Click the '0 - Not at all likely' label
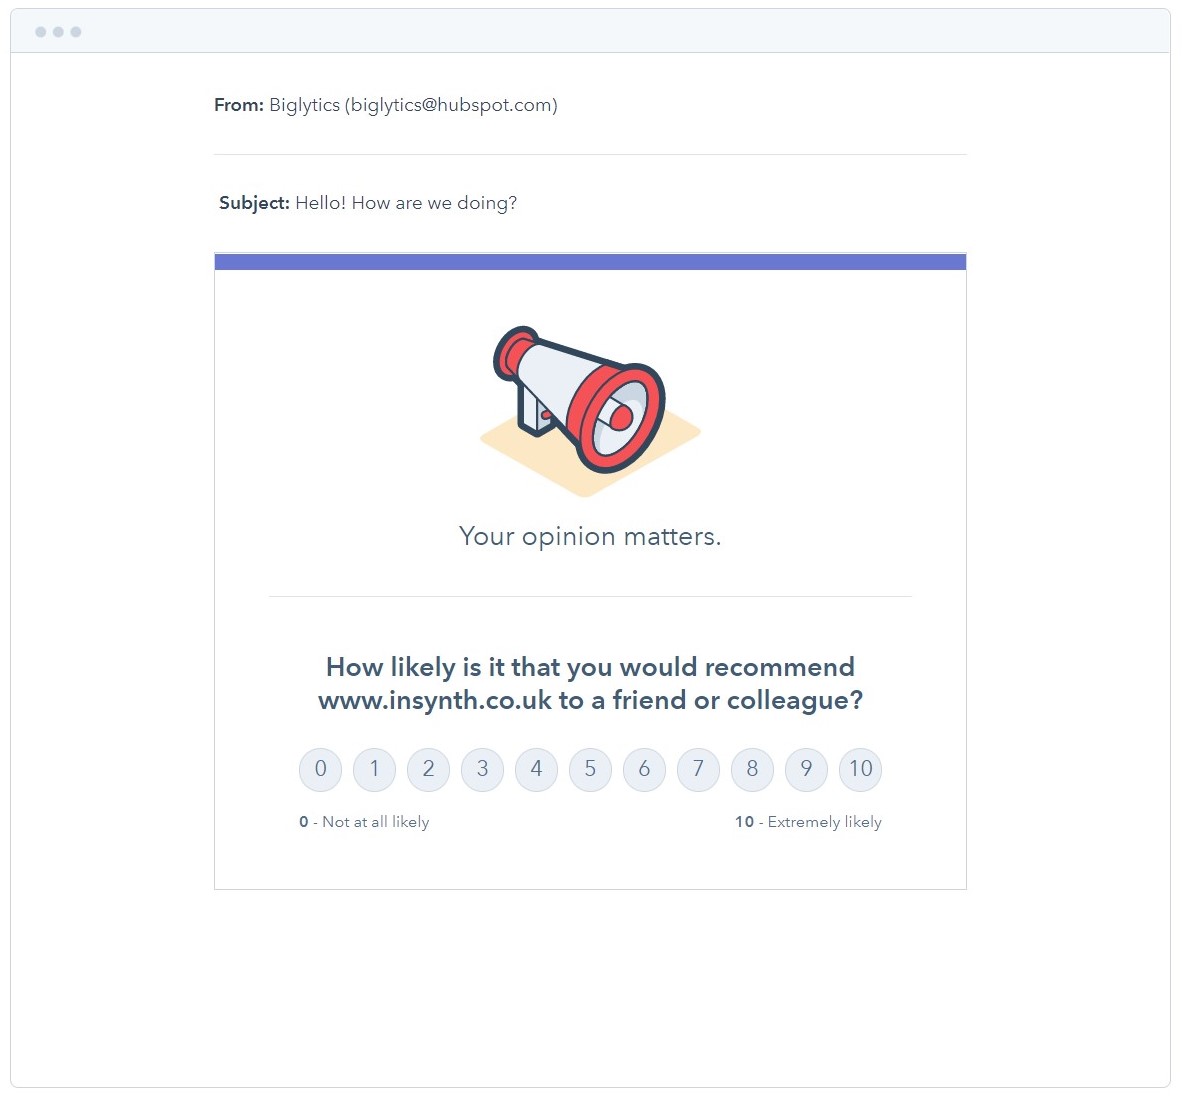 pos(365,822)
